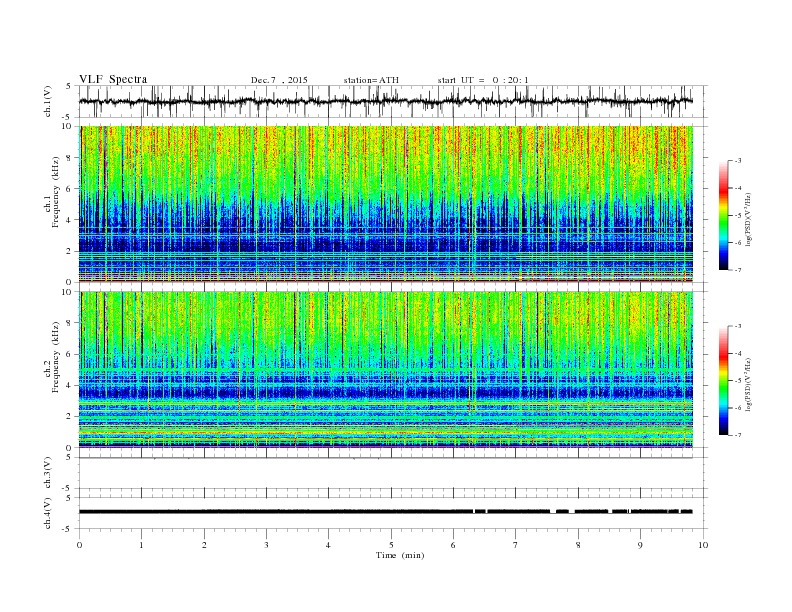
Task: Click the "6" kHz tick of the ch.2 spectrogram
Action: pos(70,354)
